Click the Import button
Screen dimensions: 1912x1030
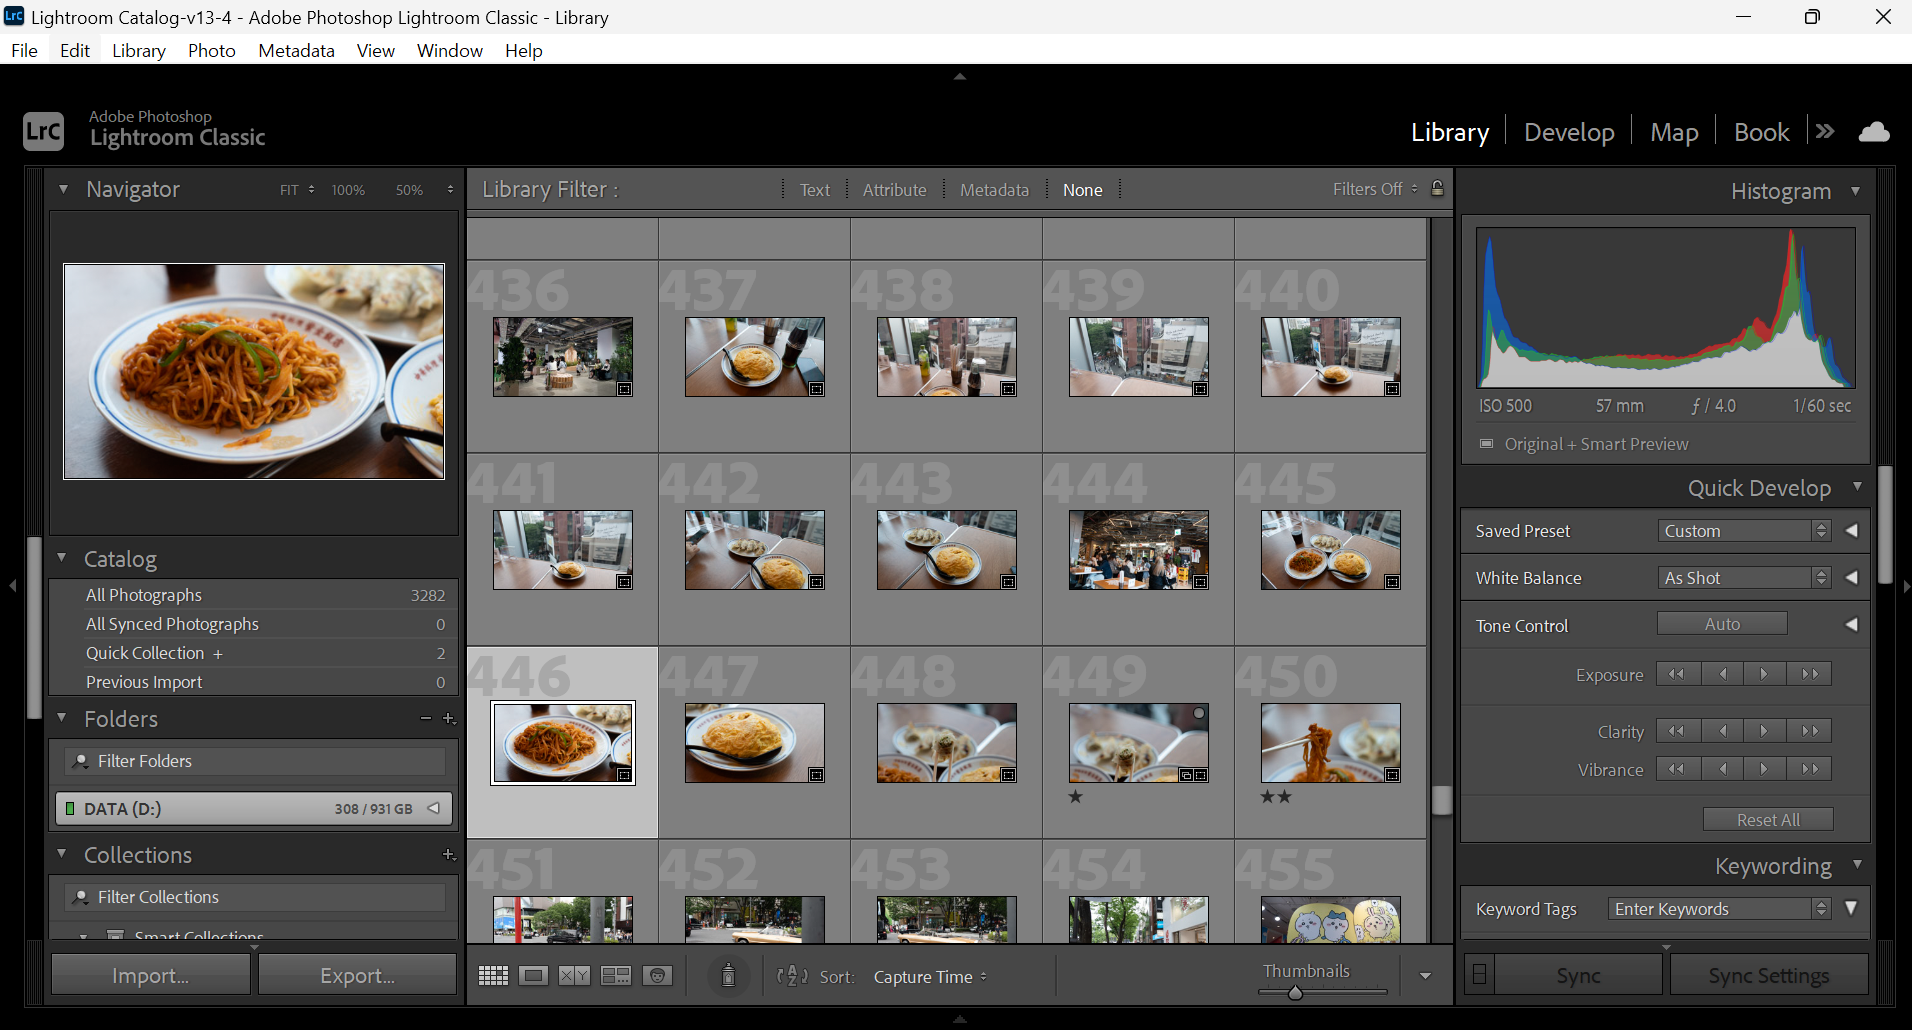point(151,975)
